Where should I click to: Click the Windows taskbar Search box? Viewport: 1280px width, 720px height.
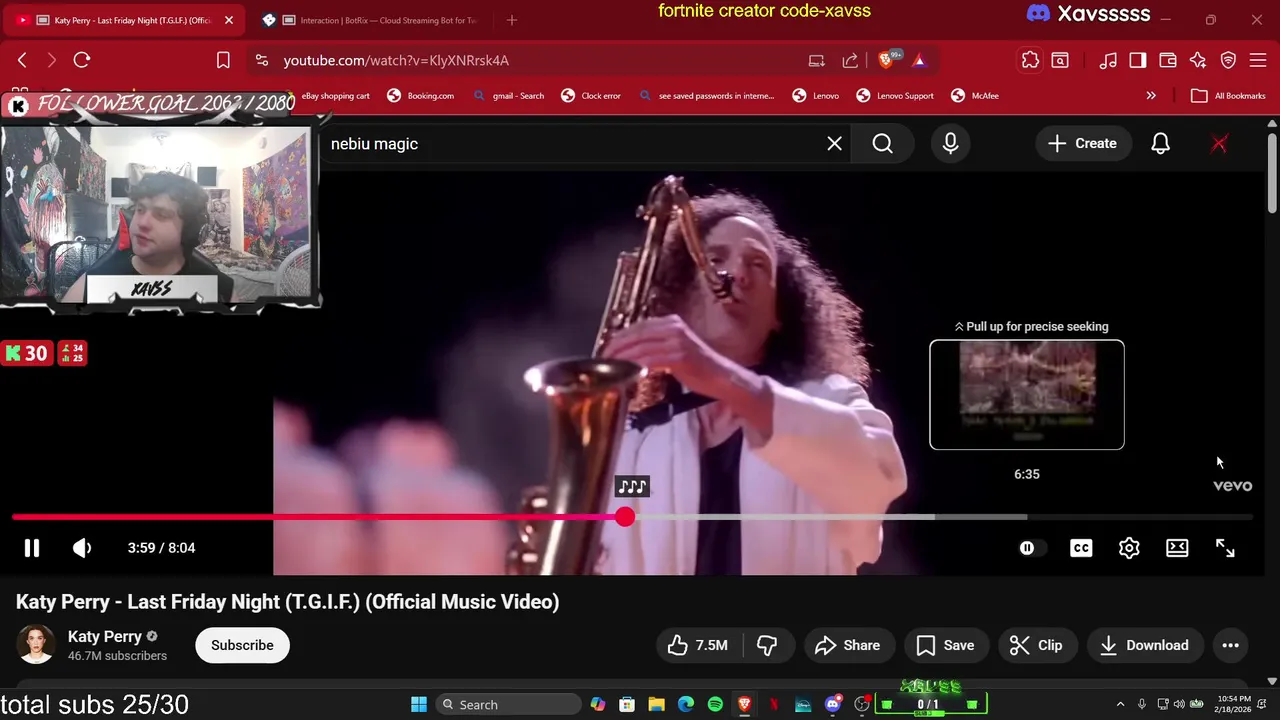(508, 704)
